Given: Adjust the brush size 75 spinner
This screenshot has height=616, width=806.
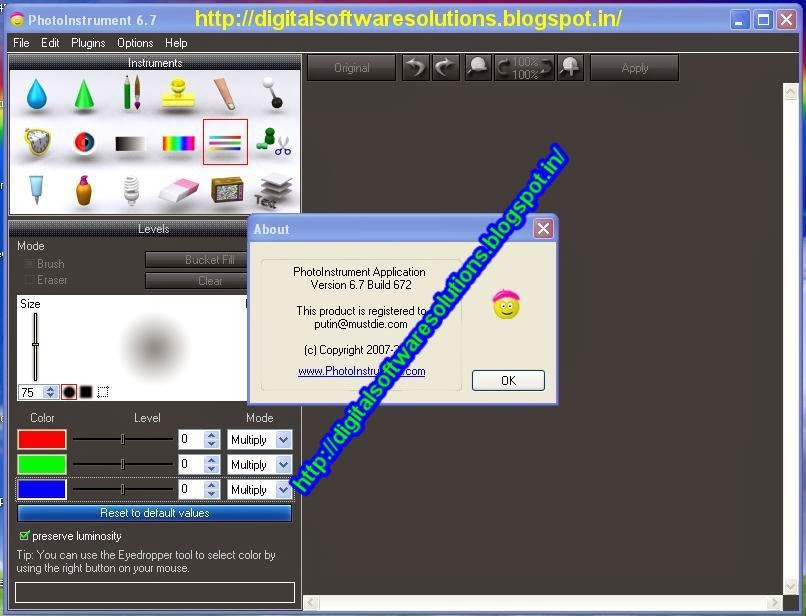Looking at the screenshot, I should [x=50, y=392].
